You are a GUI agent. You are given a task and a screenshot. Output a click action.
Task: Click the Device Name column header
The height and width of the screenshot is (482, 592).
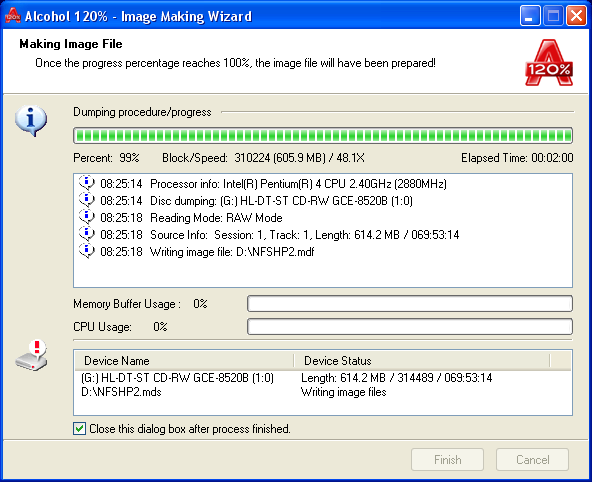point(184,361)
